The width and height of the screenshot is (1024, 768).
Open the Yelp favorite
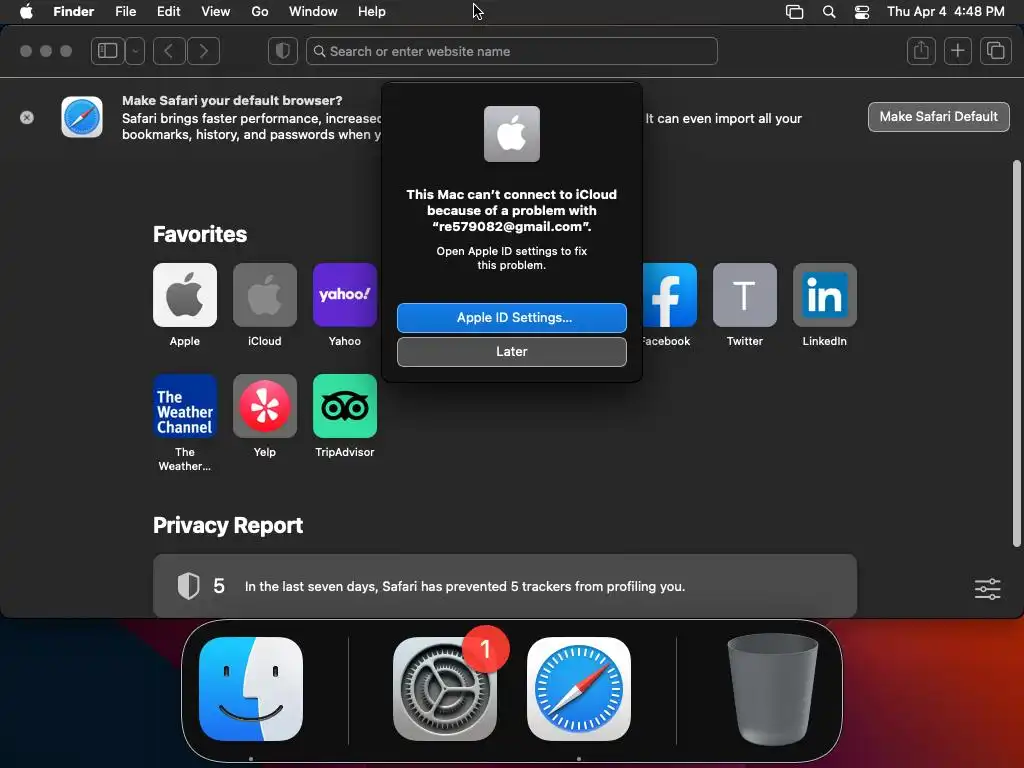click(264, 406)
